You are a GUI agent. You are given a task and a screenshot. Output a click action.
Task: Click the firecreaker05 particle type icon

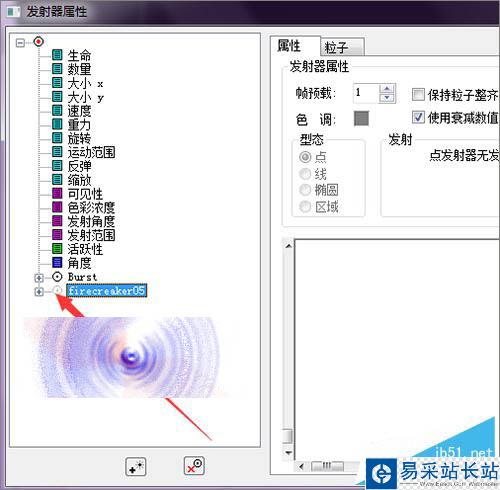click(x=57, y=291)
